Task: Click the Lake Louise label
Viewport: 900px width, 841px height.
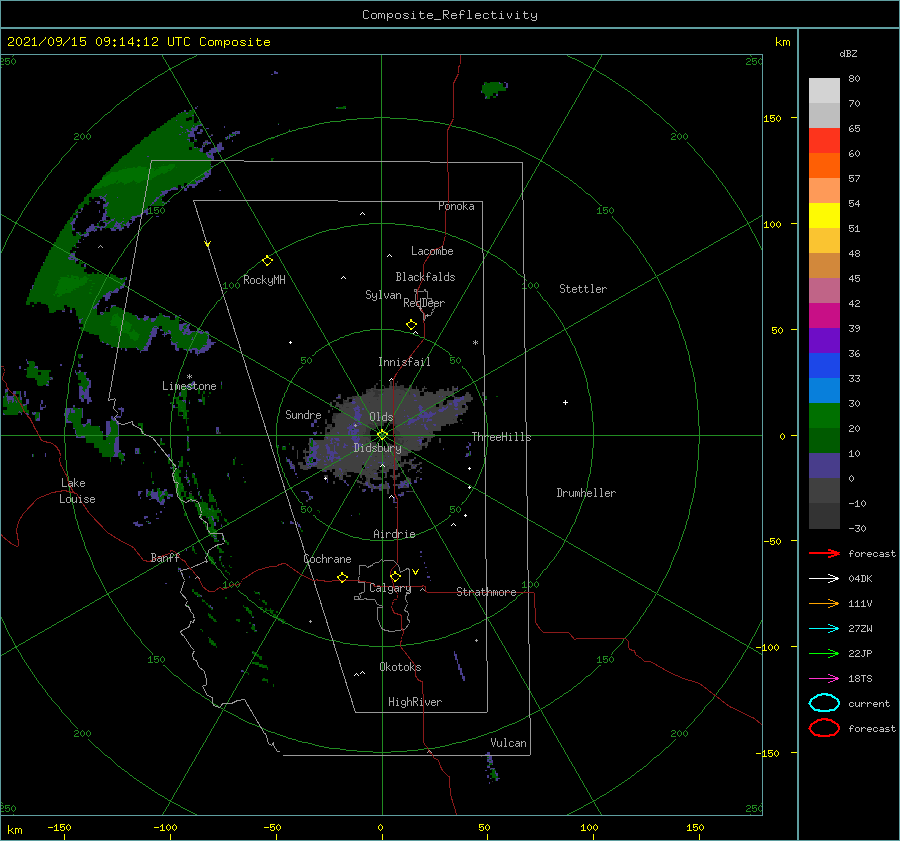Action: [x=77, y=491]
